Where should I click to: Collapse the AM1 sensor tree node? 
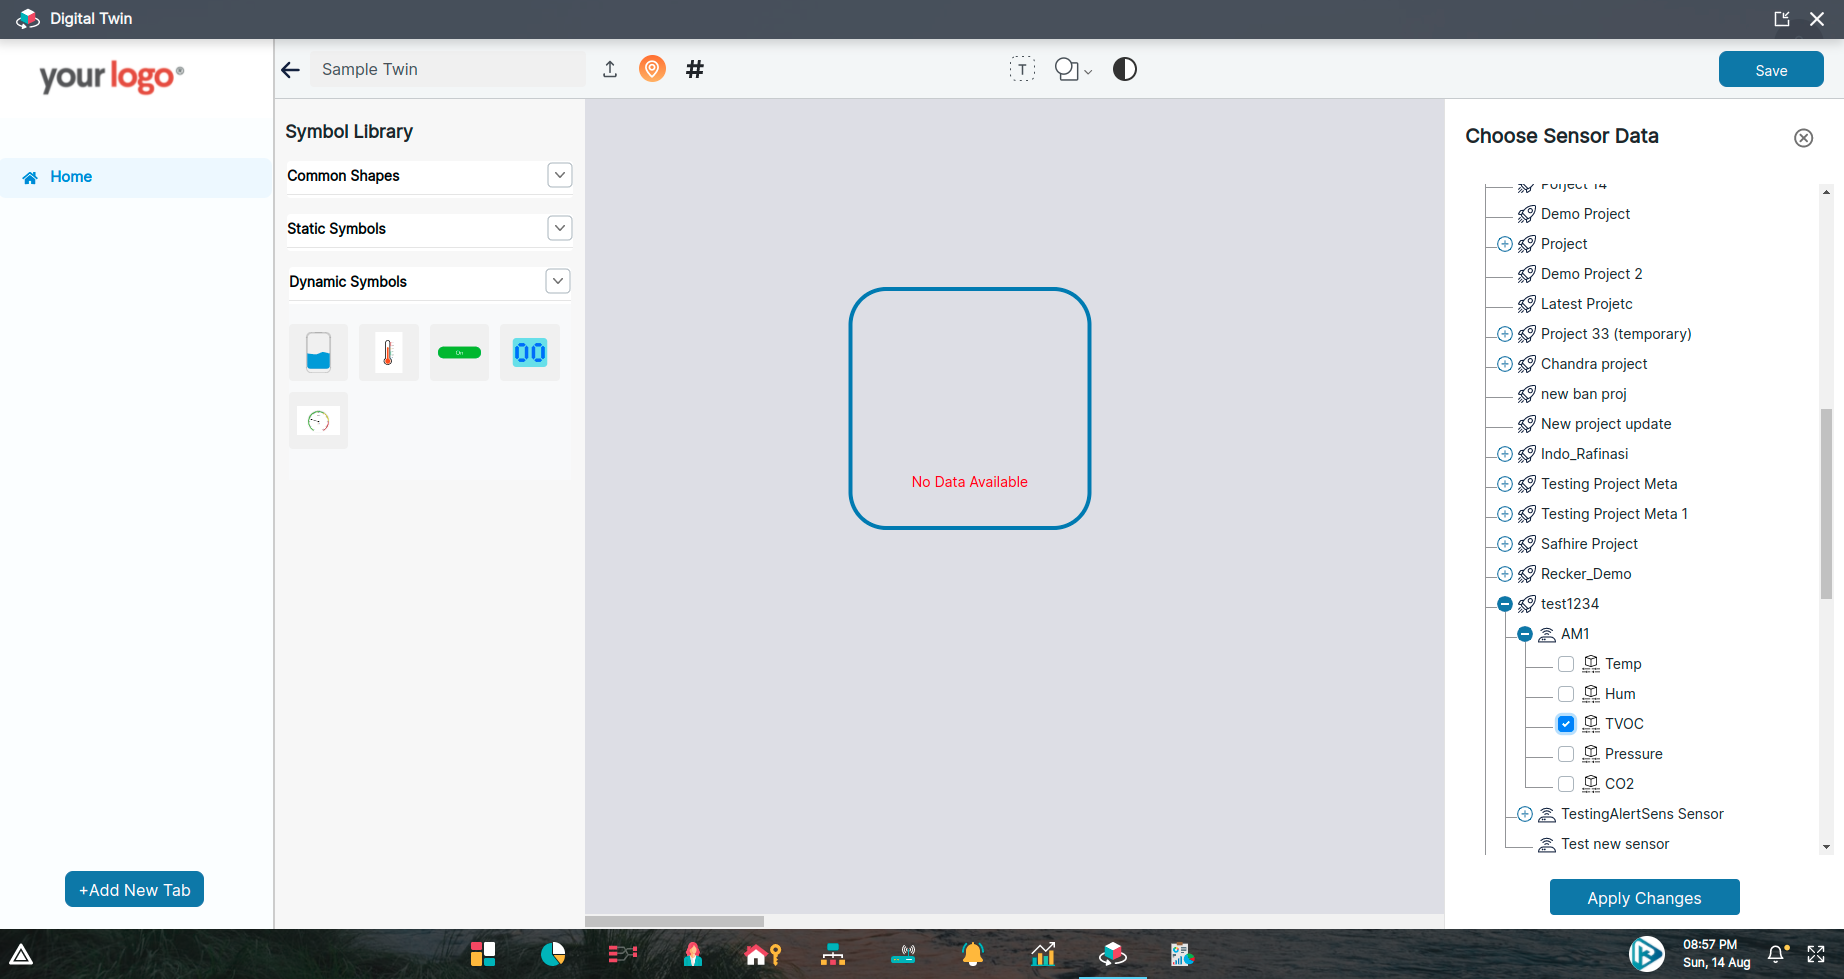1524,633
